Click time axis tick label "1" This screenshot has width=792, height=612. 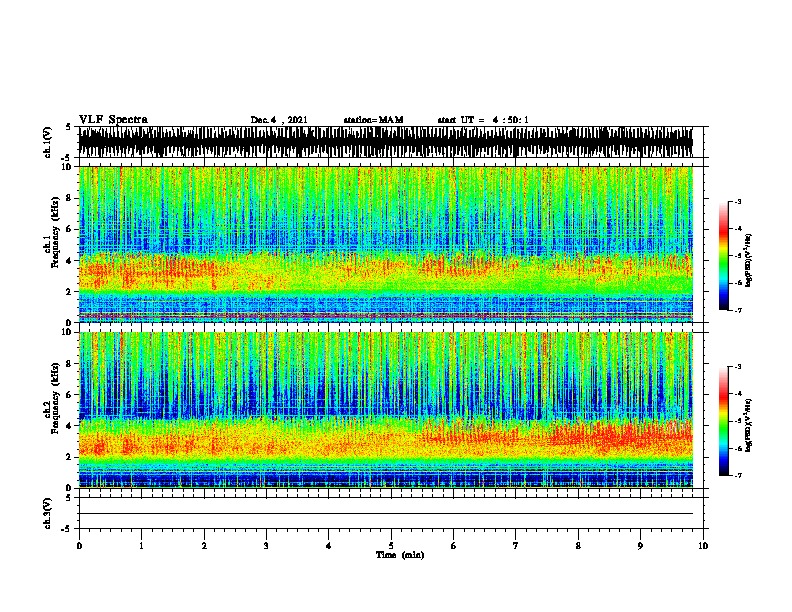tap(141, 546)
